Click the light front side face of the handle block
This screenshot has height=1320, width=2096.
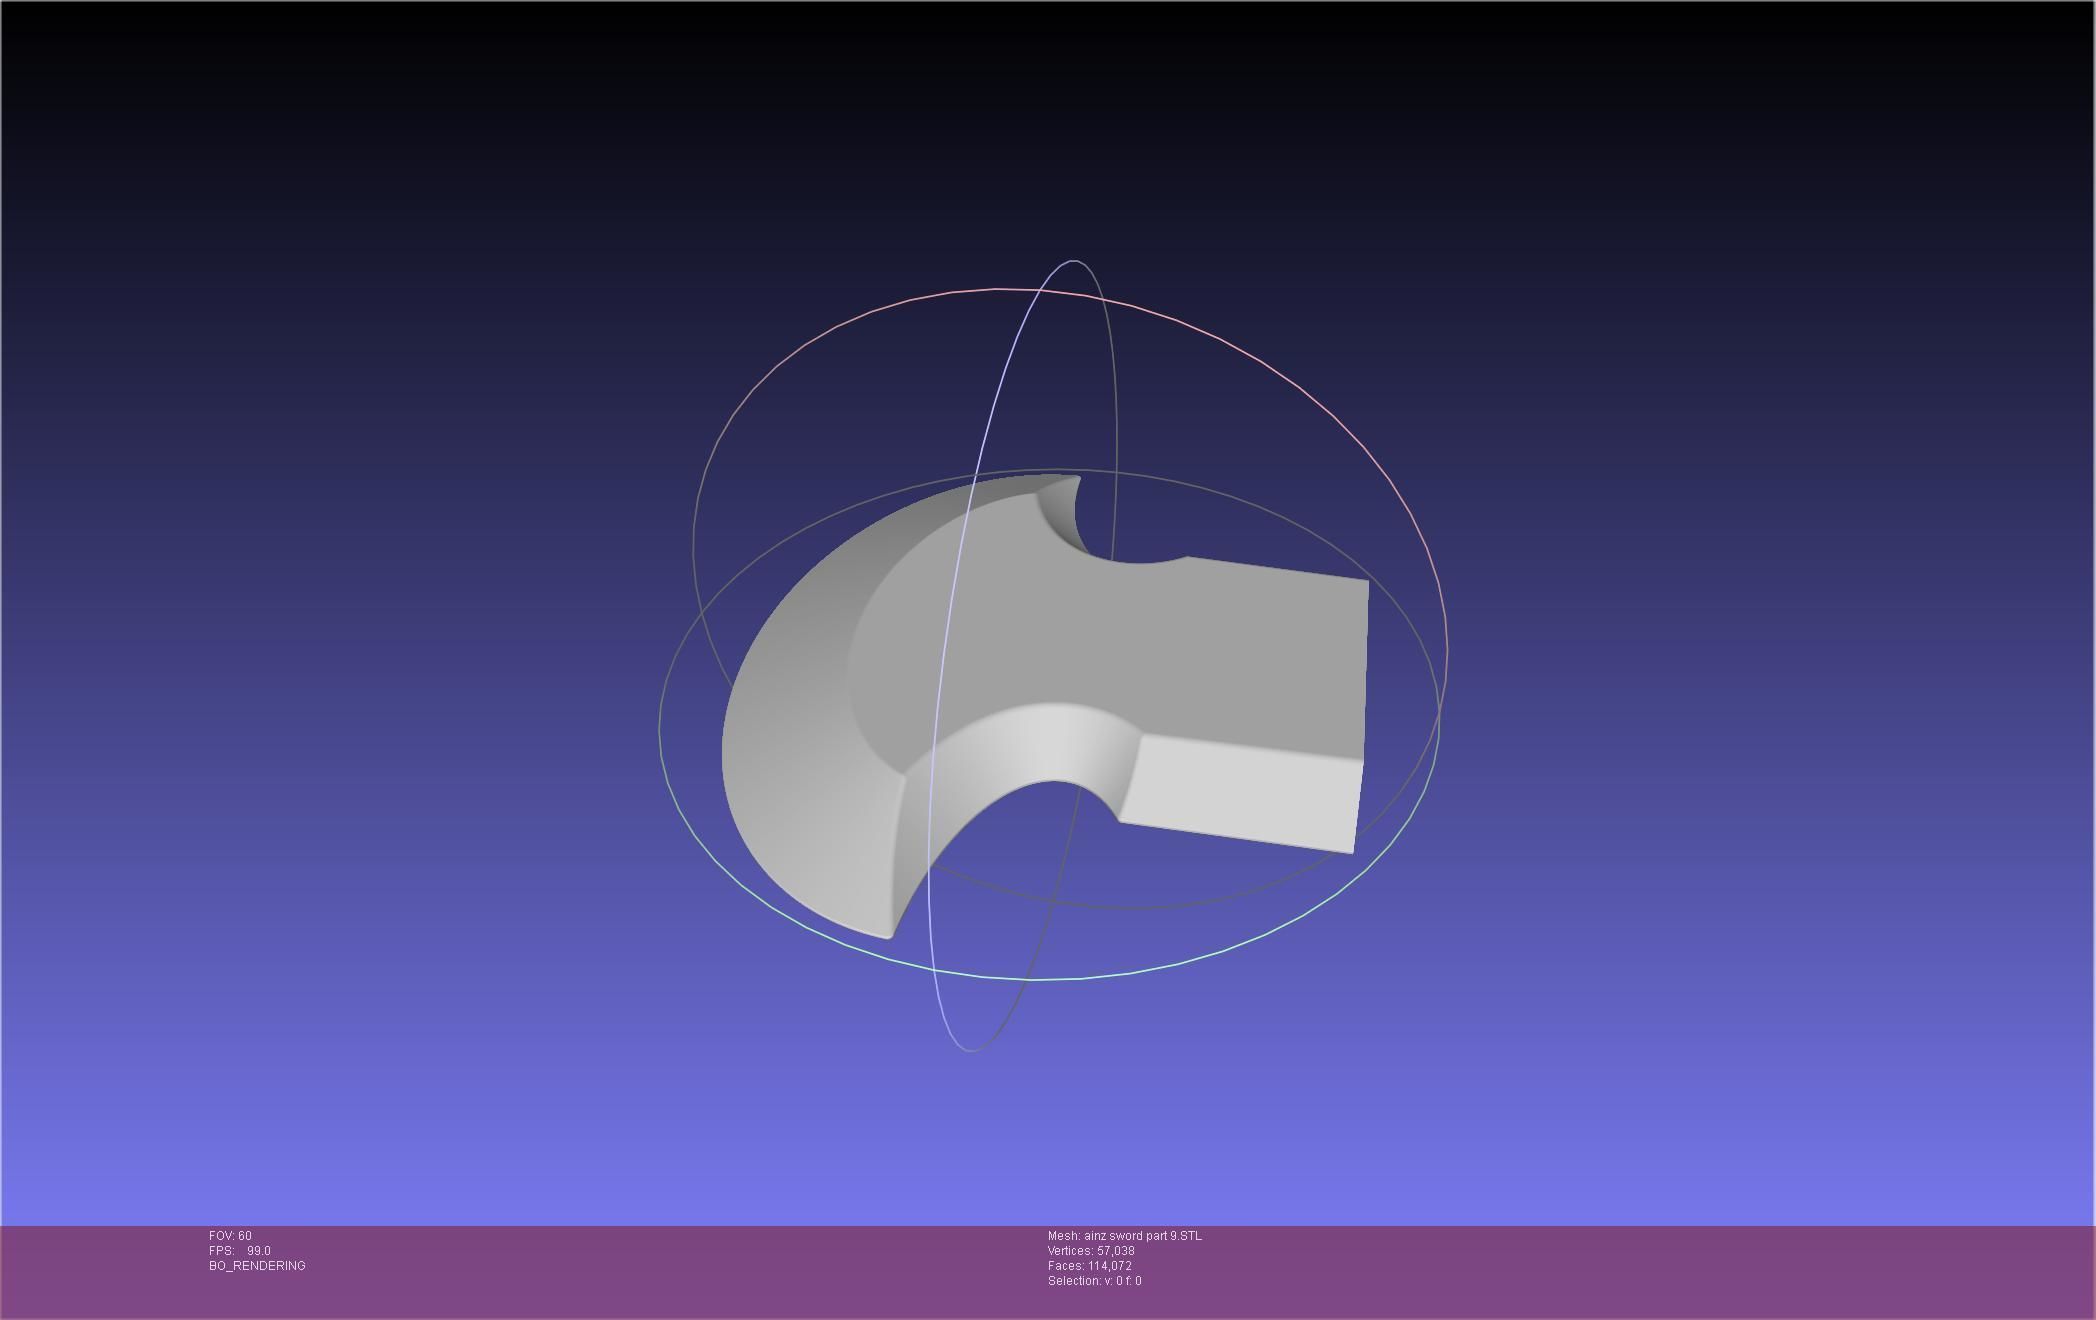[1240, 790]
